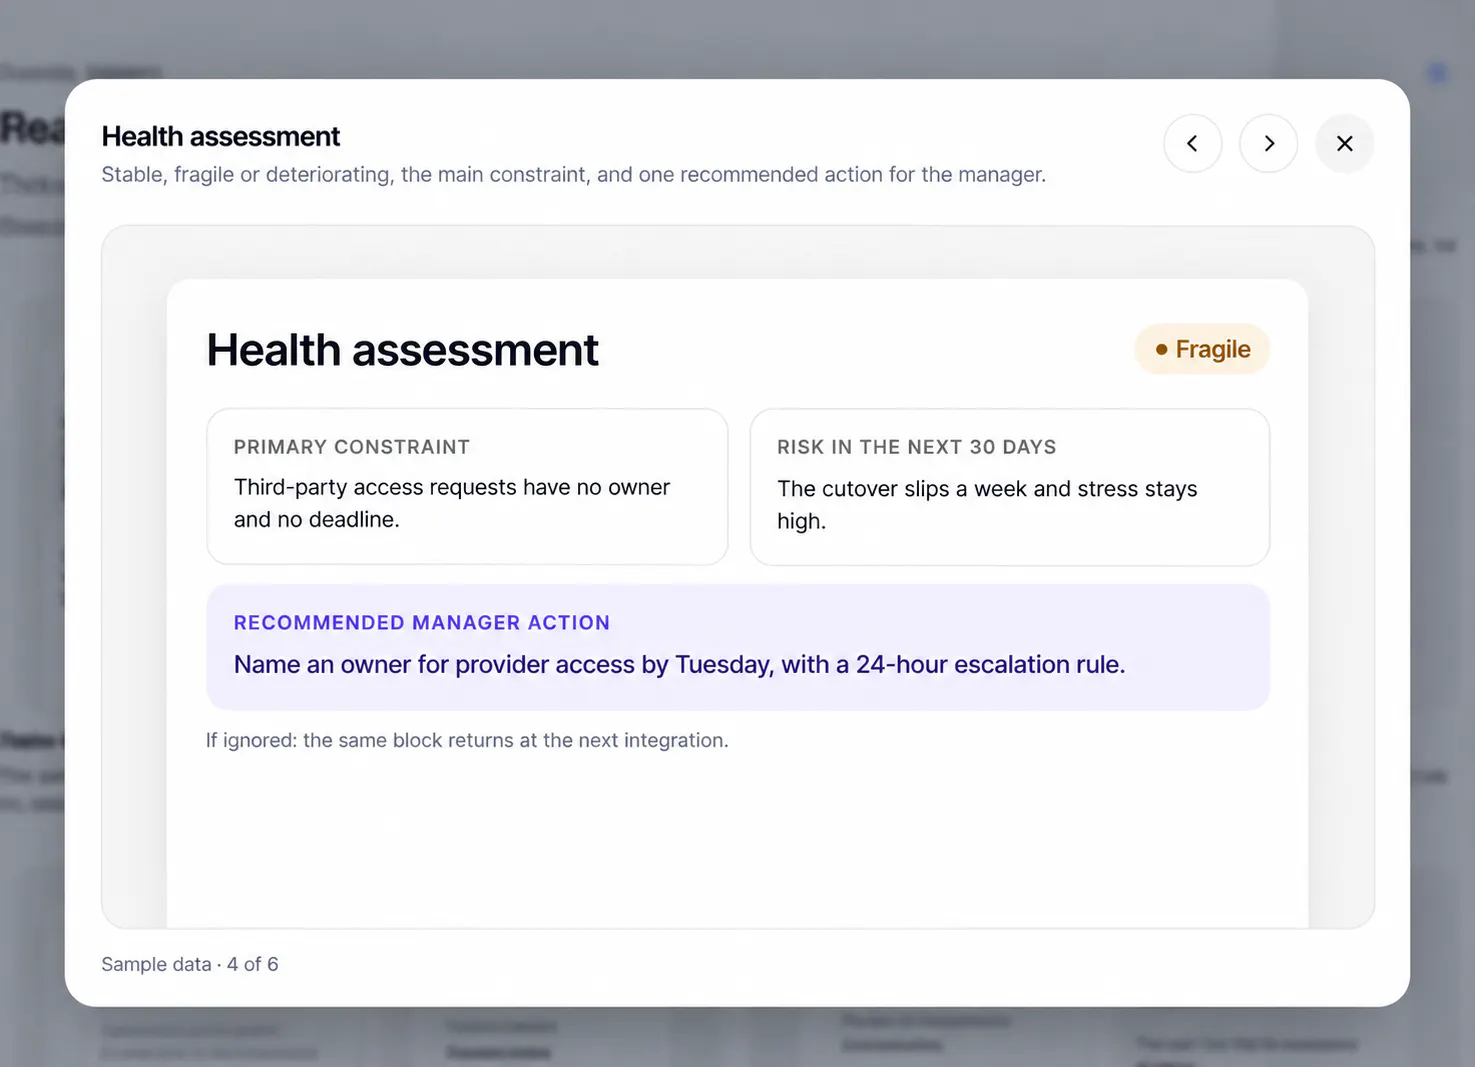The width and height of the screenshot is (1475, 1067).
Task: Select the Risk in the Next 30 Days card
Action: coord(1010,486)
